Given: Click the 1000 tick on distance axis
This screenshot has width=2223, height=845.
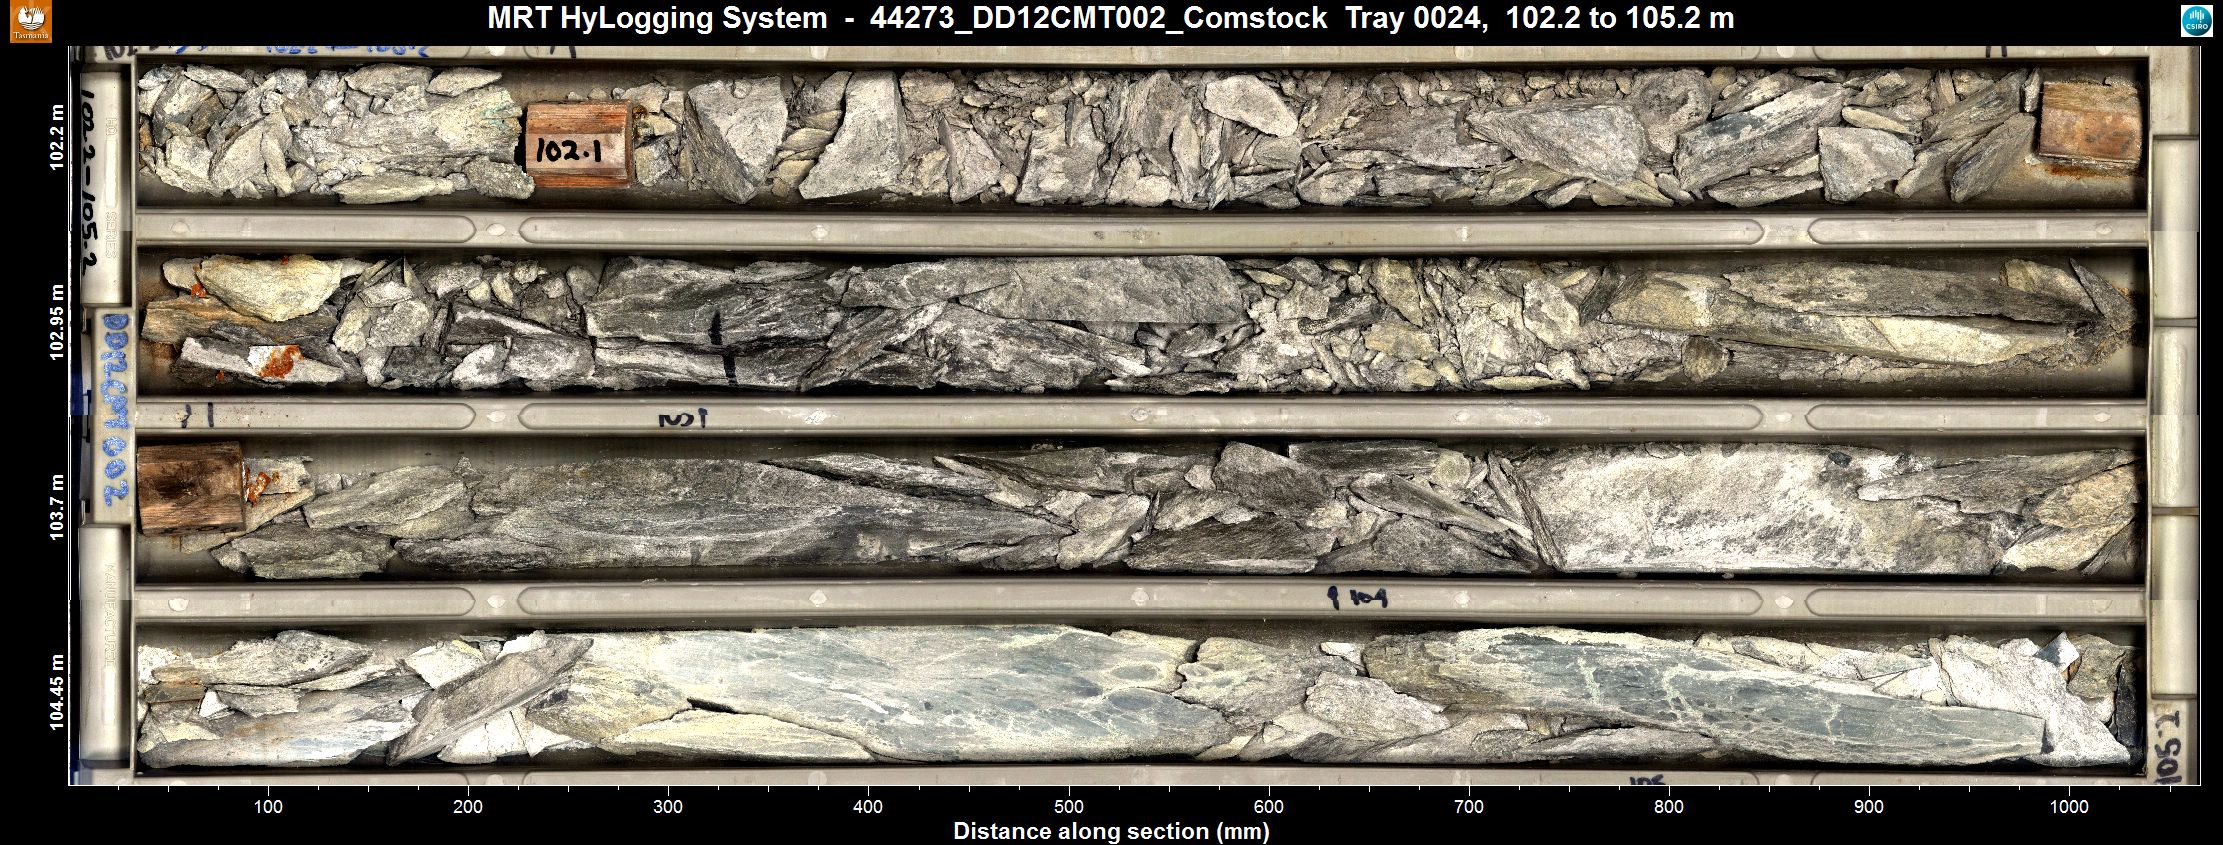Looking at the screenshot, I should (2069, 807).
